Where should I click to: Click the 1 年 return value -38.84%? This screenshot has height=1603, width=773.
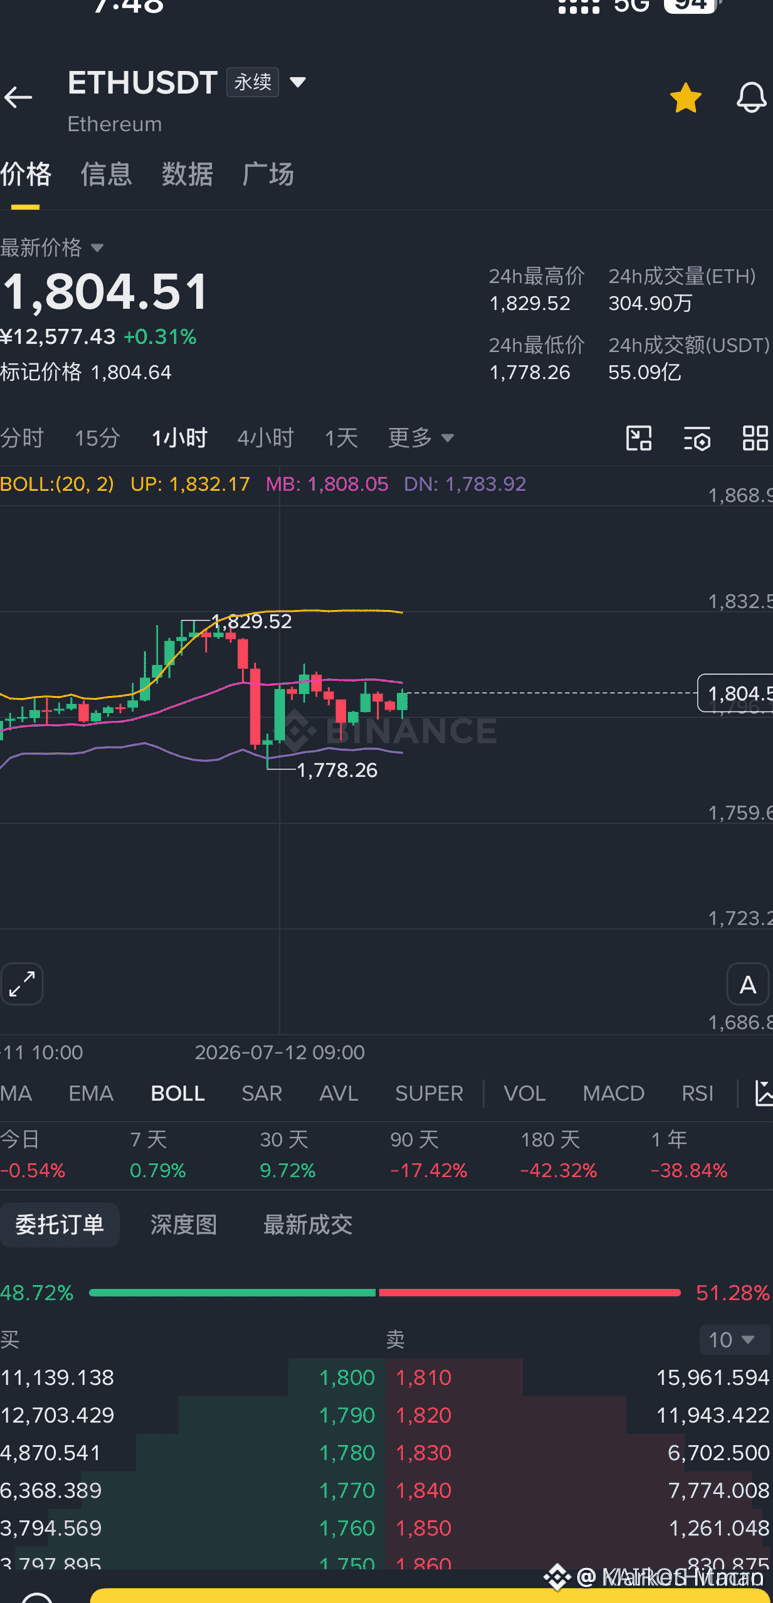point(689,1171)
